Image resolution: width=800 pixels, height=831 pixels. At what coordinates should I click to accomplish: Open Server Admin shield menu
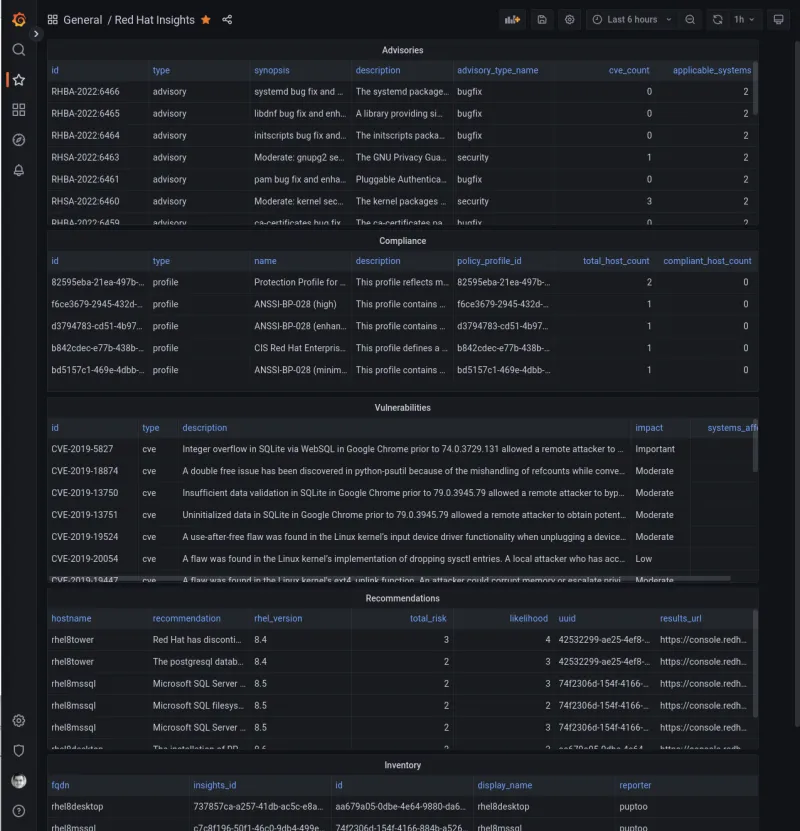click(x=18, y=751)
